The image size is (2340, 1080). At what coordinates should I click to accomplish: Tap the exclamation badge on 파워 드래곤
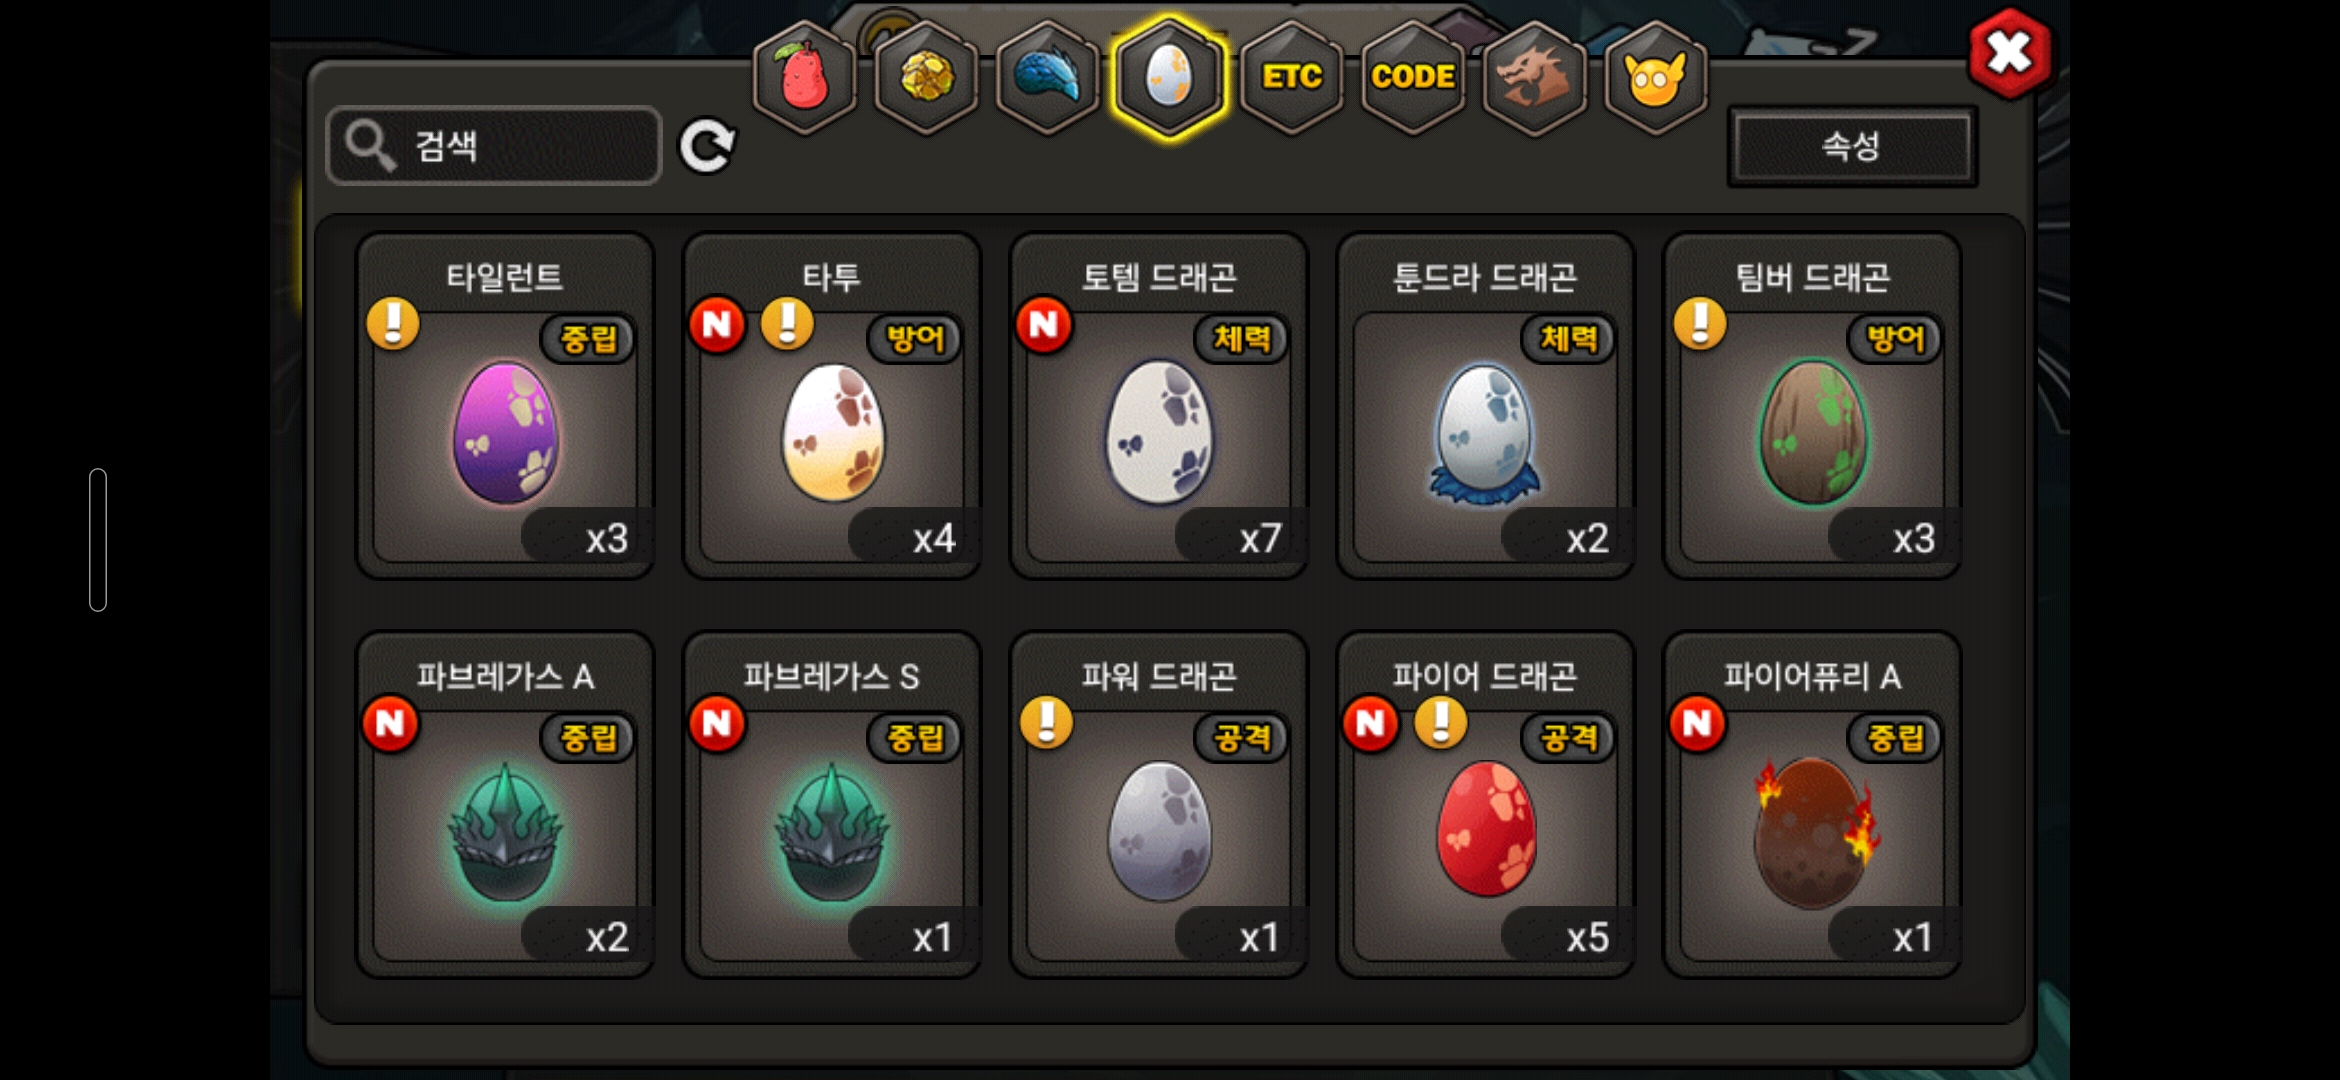coord(1046,722)
